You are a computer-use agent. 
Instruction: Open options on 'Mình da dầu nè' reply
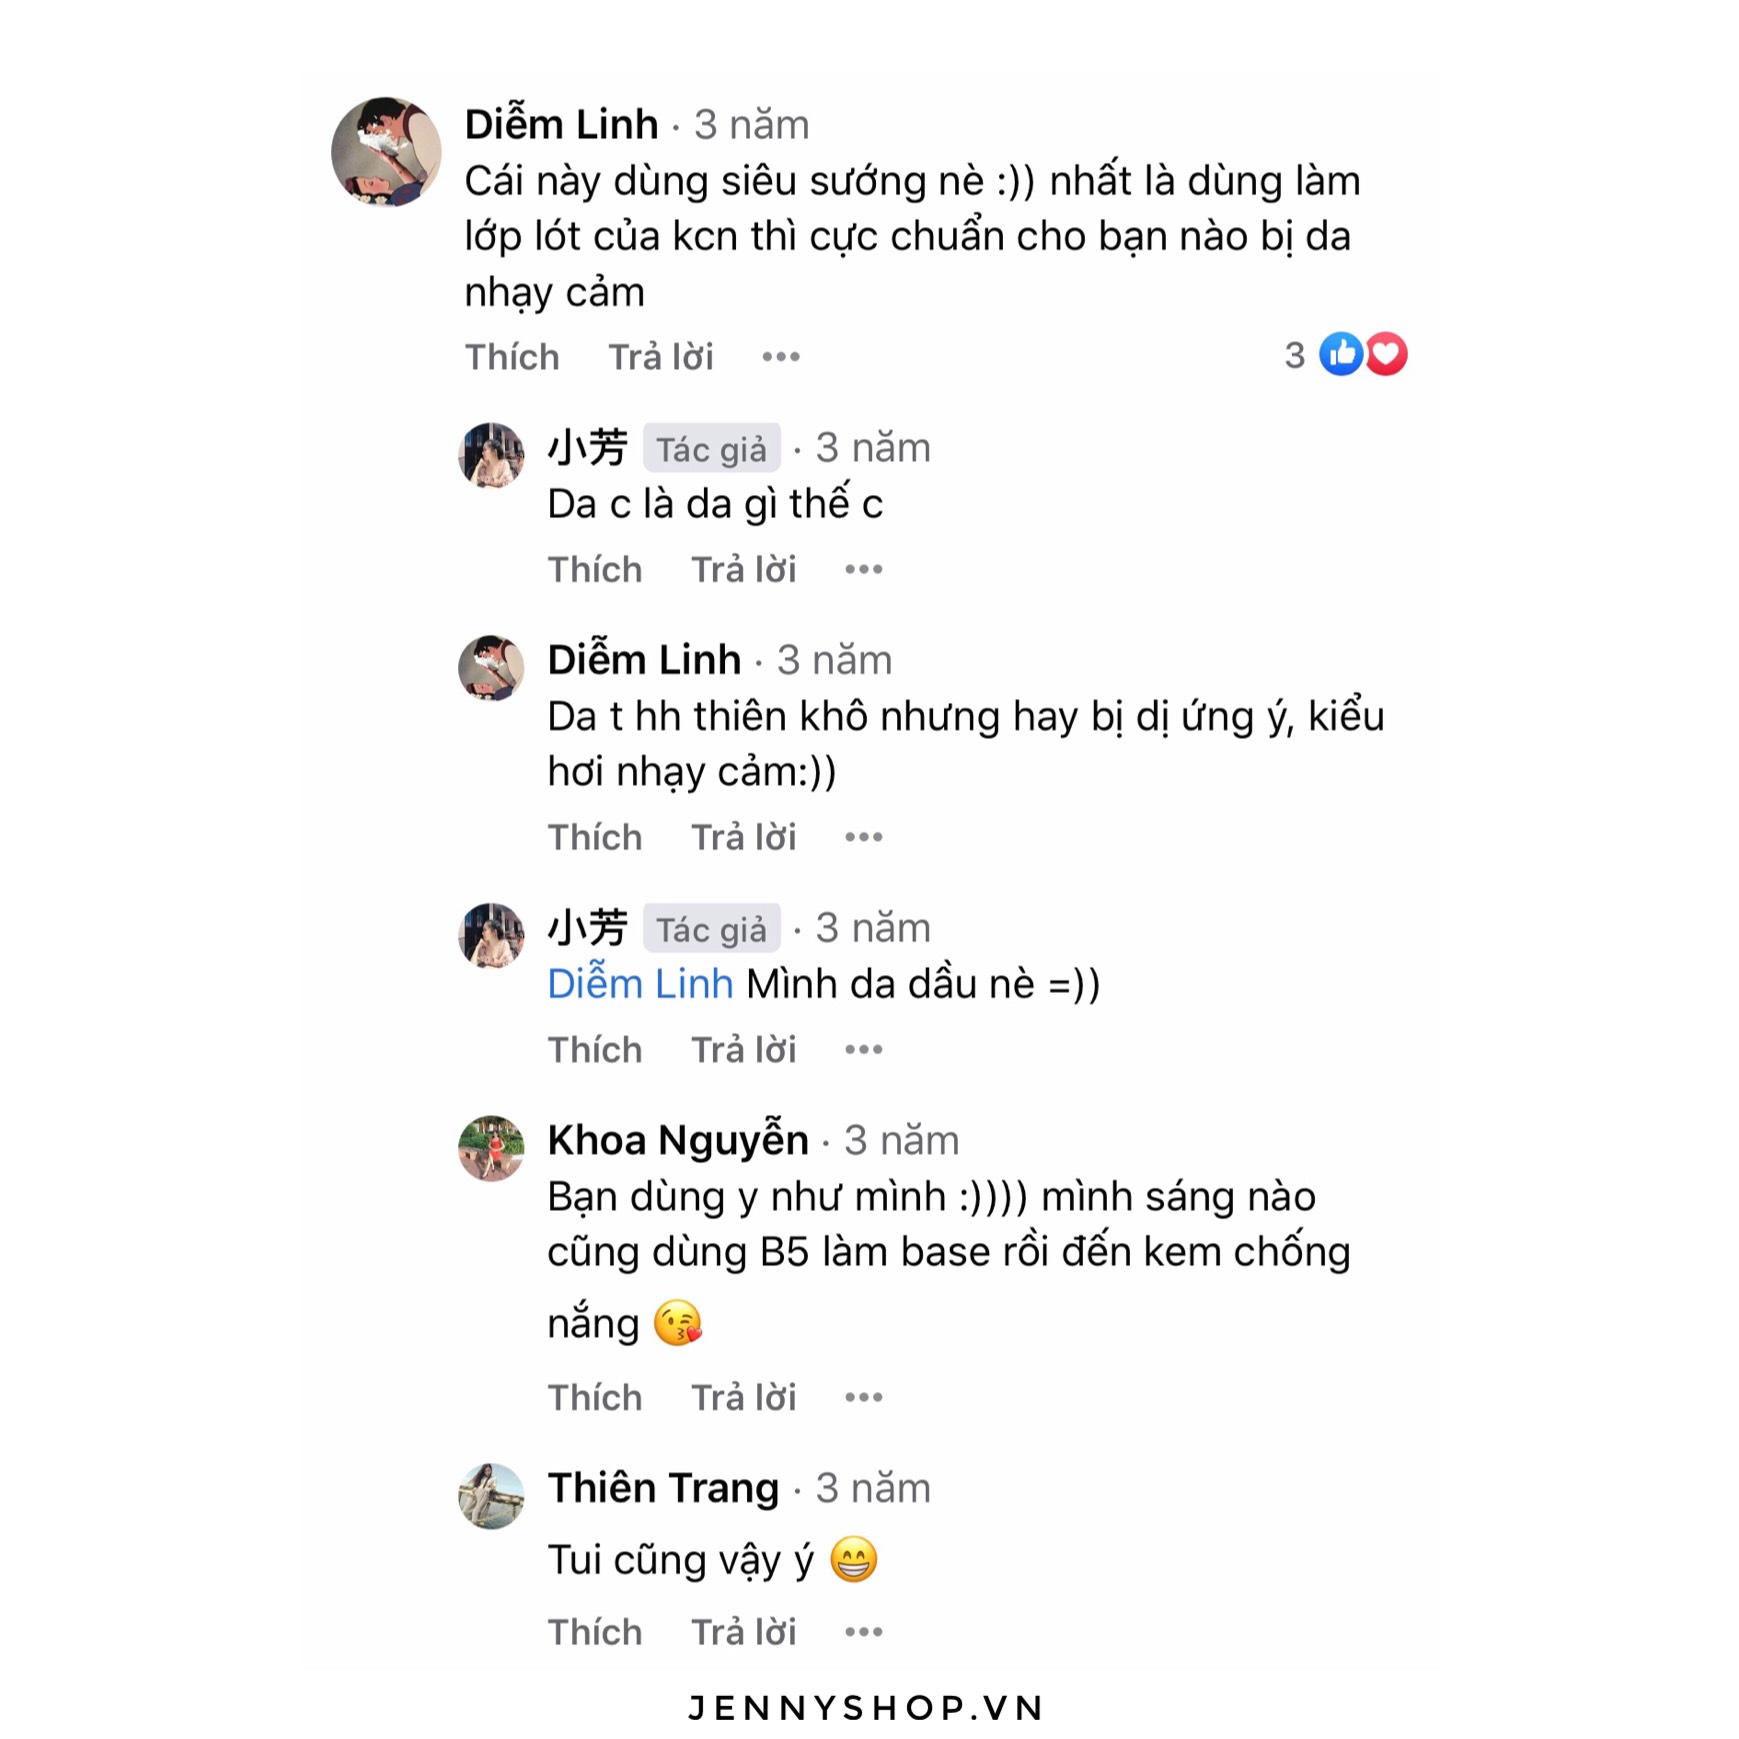tap(863, 1050)
